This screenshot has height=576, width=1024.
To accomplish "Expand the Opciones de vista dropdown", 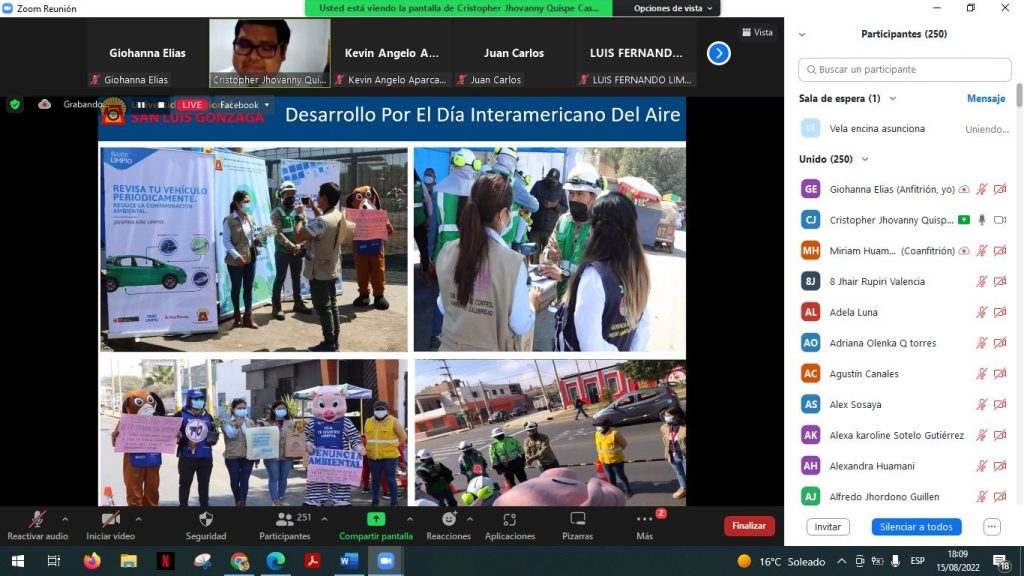I will 675,8.
